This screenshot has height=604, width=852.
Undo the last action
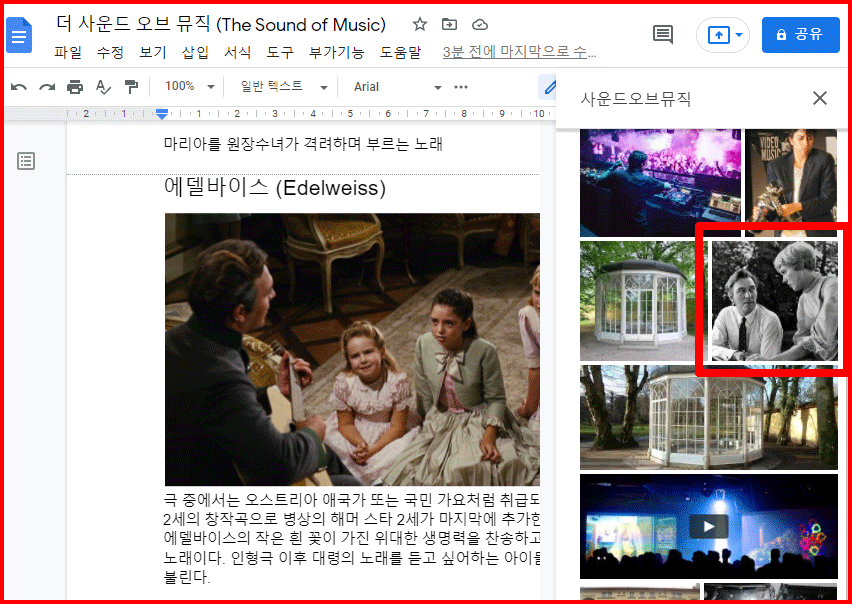pyautogui.click(x=18, y=87)
